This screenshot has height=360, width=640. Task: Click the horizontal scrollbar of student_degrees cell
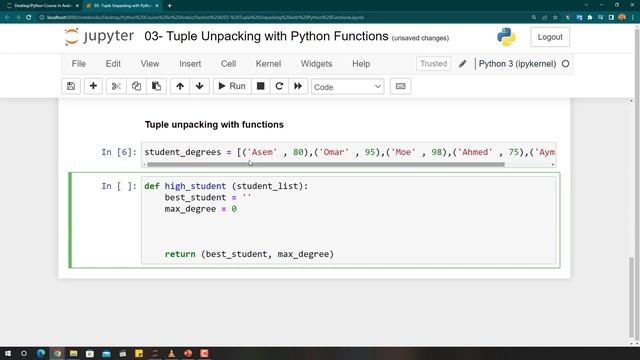click(326, 164)
